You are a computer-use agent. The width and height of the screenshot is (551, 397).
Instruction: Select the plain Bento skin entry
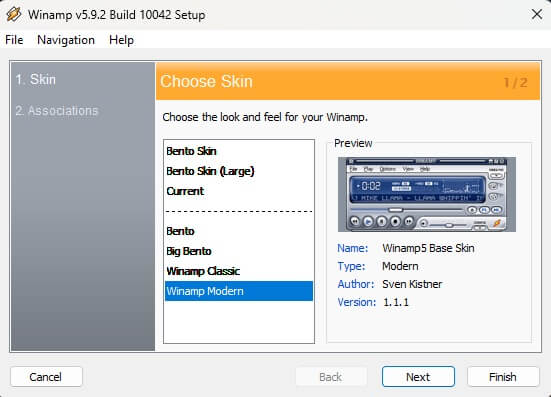point(239,231)
